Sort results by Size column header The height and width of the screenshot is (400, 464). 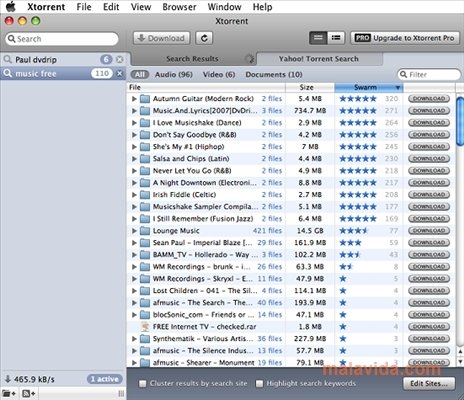(x=310, y=87)
